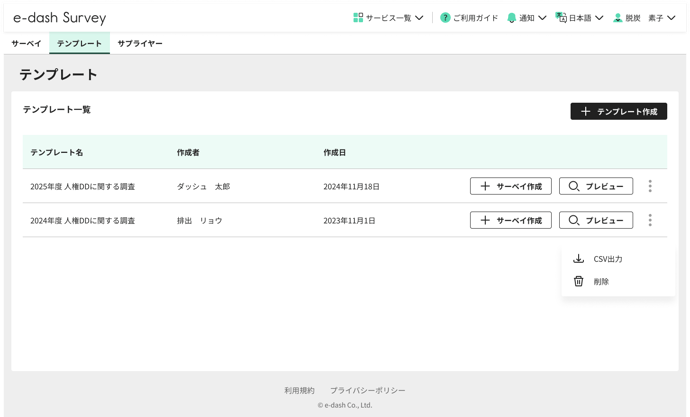The width and height of the screenshot is (690, 417).
Task: Open the 日本語 language dropdown
Action: [599, 18]
